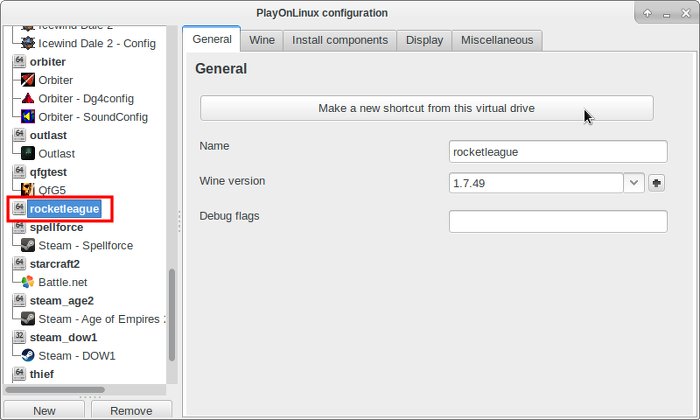Select the Outlast shortcut label
This screenshot has width=700, height=420.
click(57, 154)
